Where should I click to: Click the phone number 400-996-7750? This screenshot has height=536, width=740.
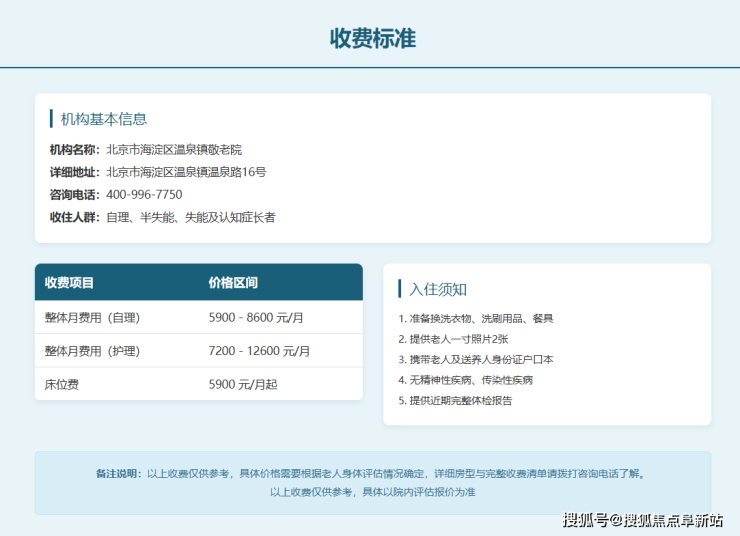(x=144, y=194)
